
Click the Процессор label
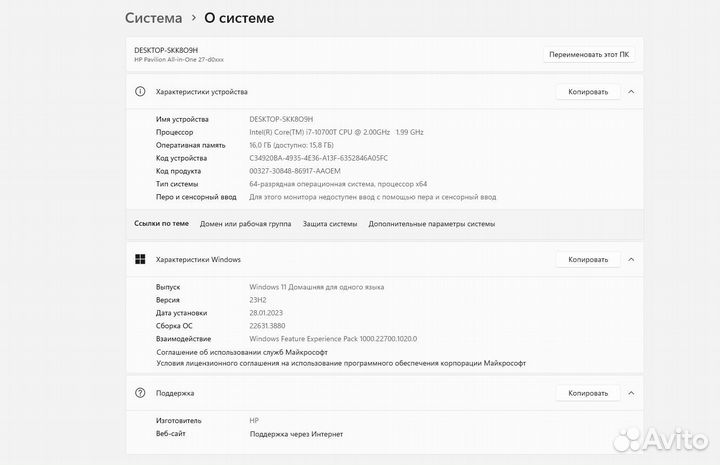(x=174, y=132)
